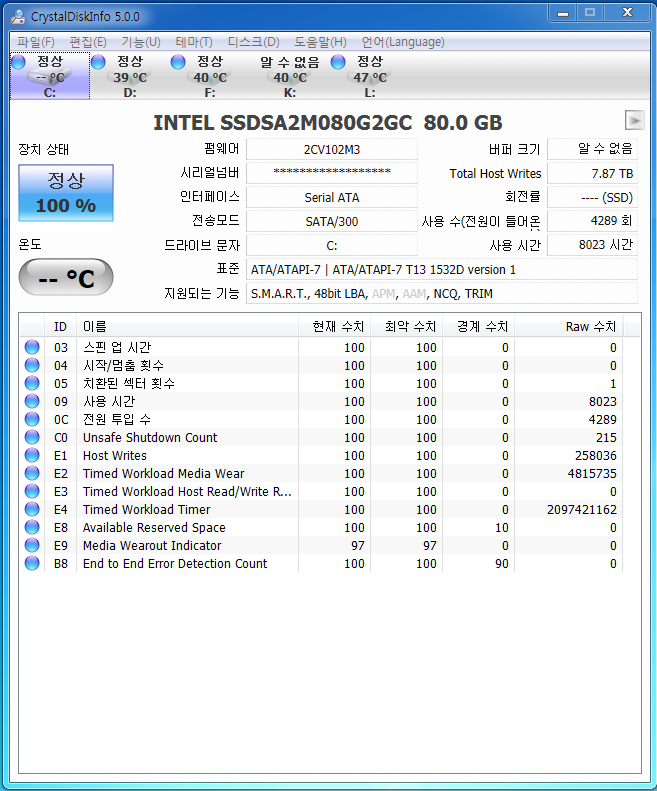Select the L: drive tab at 47 °C
The height and width of the screenshot is (791, 657).
coord(370,76)
